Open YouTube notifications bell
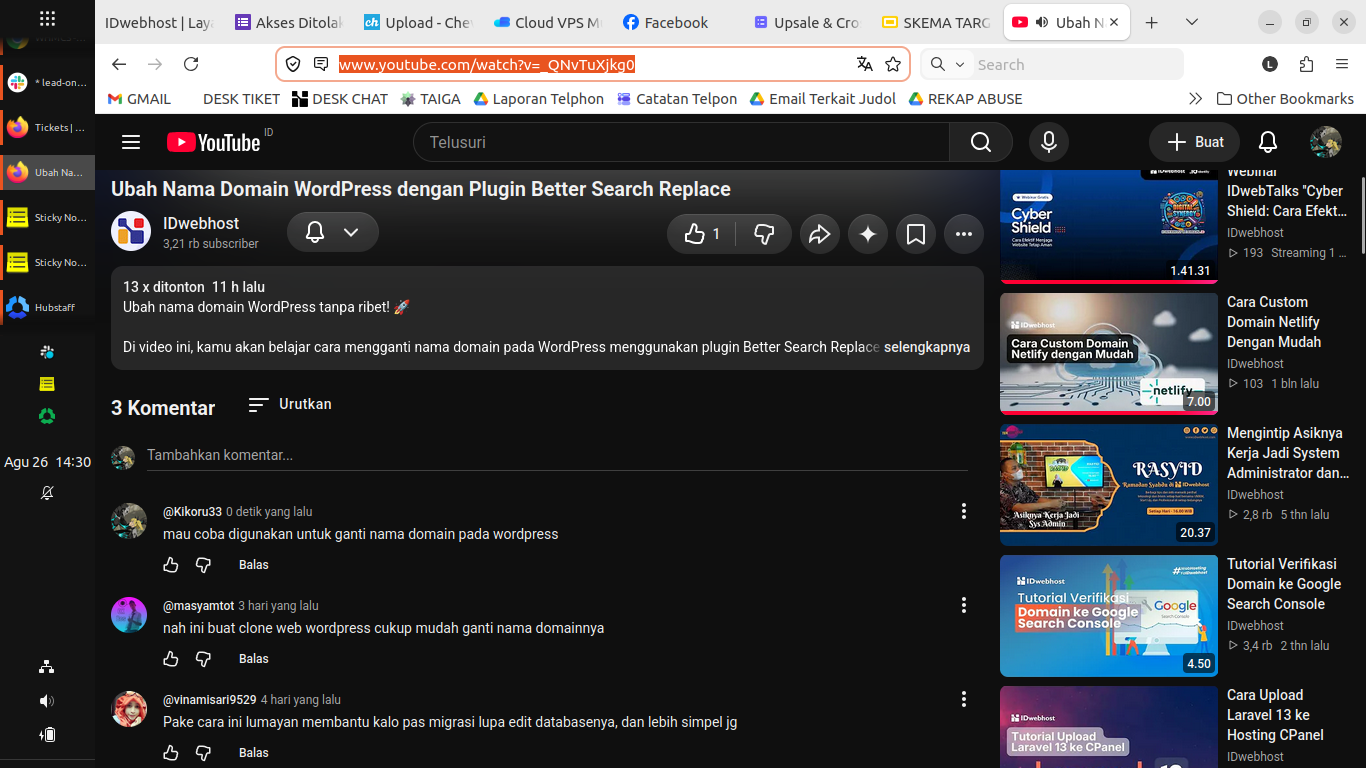Viewport: 1366px width, 768px height. pyautogui.click(x=1268, y=142)
